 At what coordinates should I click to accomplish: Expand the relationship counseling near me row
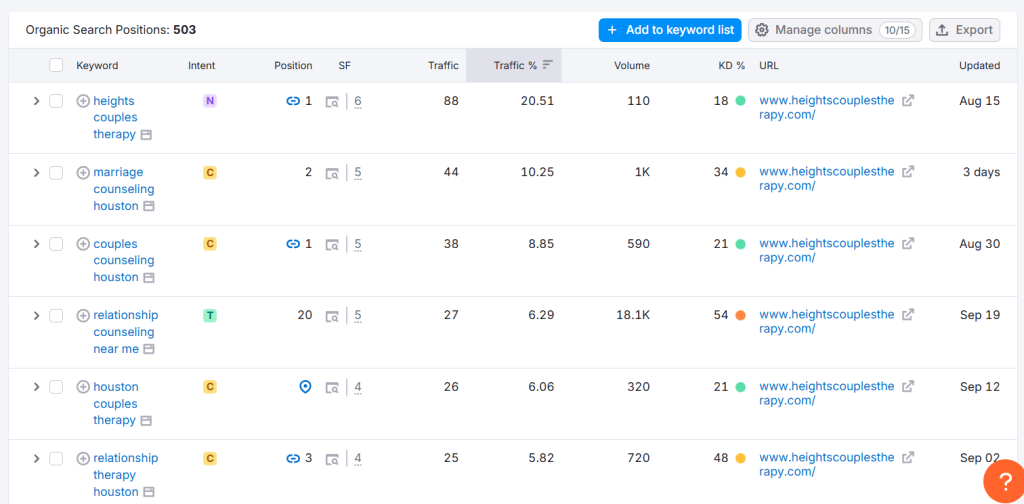37,315
